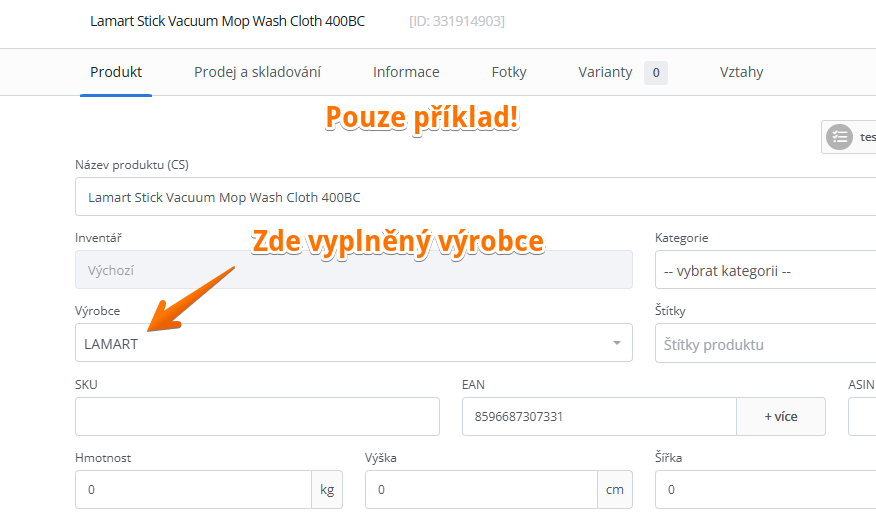876x517 pixels.
Task: Focus the ASIN input field
Action: [x=862, y=416]
